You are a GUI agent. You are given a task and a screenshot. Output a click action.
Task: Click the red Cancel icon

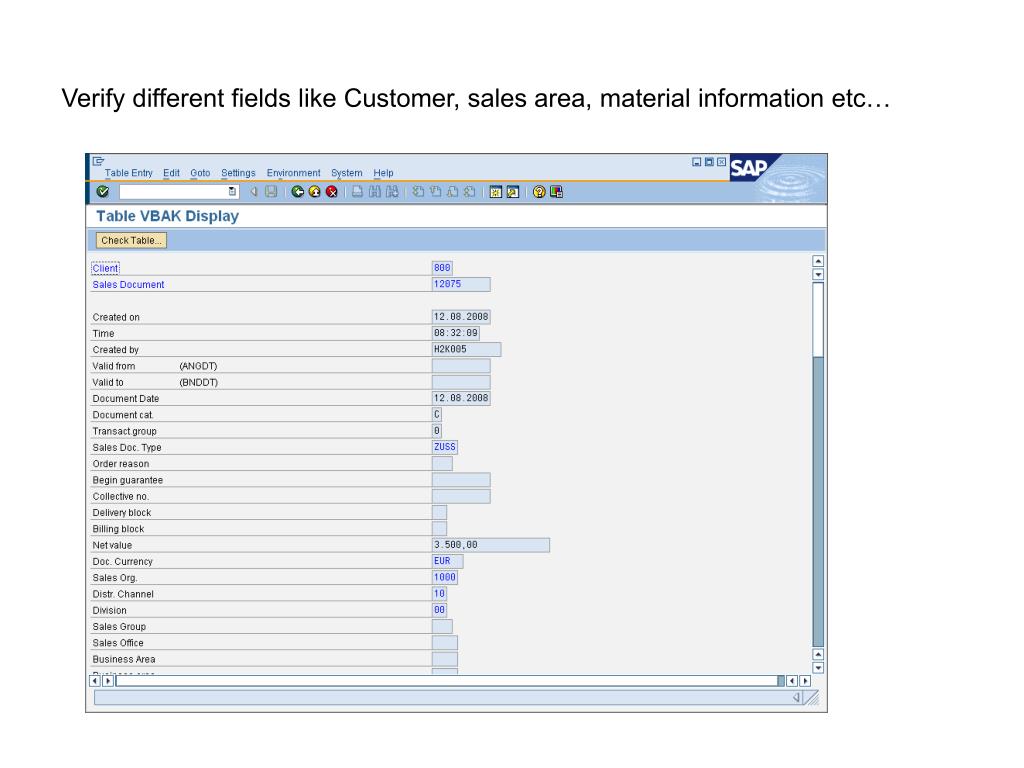[x=332, y=191]
